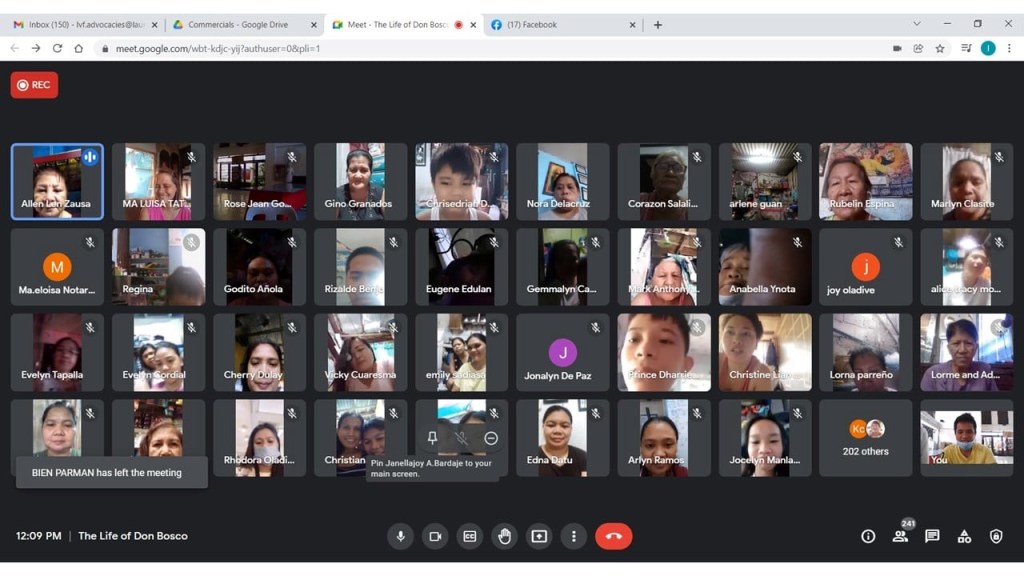
Task: Open the Activities panel icon
Action: point(964,536)
